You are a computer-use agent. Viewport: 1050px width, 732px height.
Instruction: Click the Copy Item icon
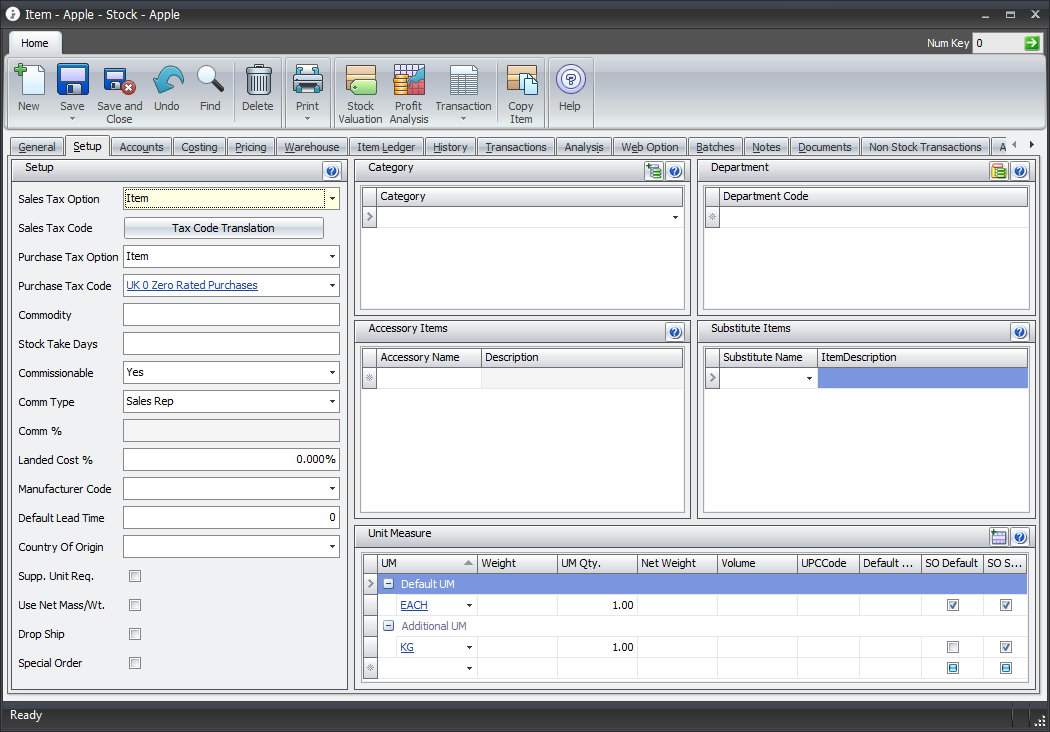[x=521, y=82]
